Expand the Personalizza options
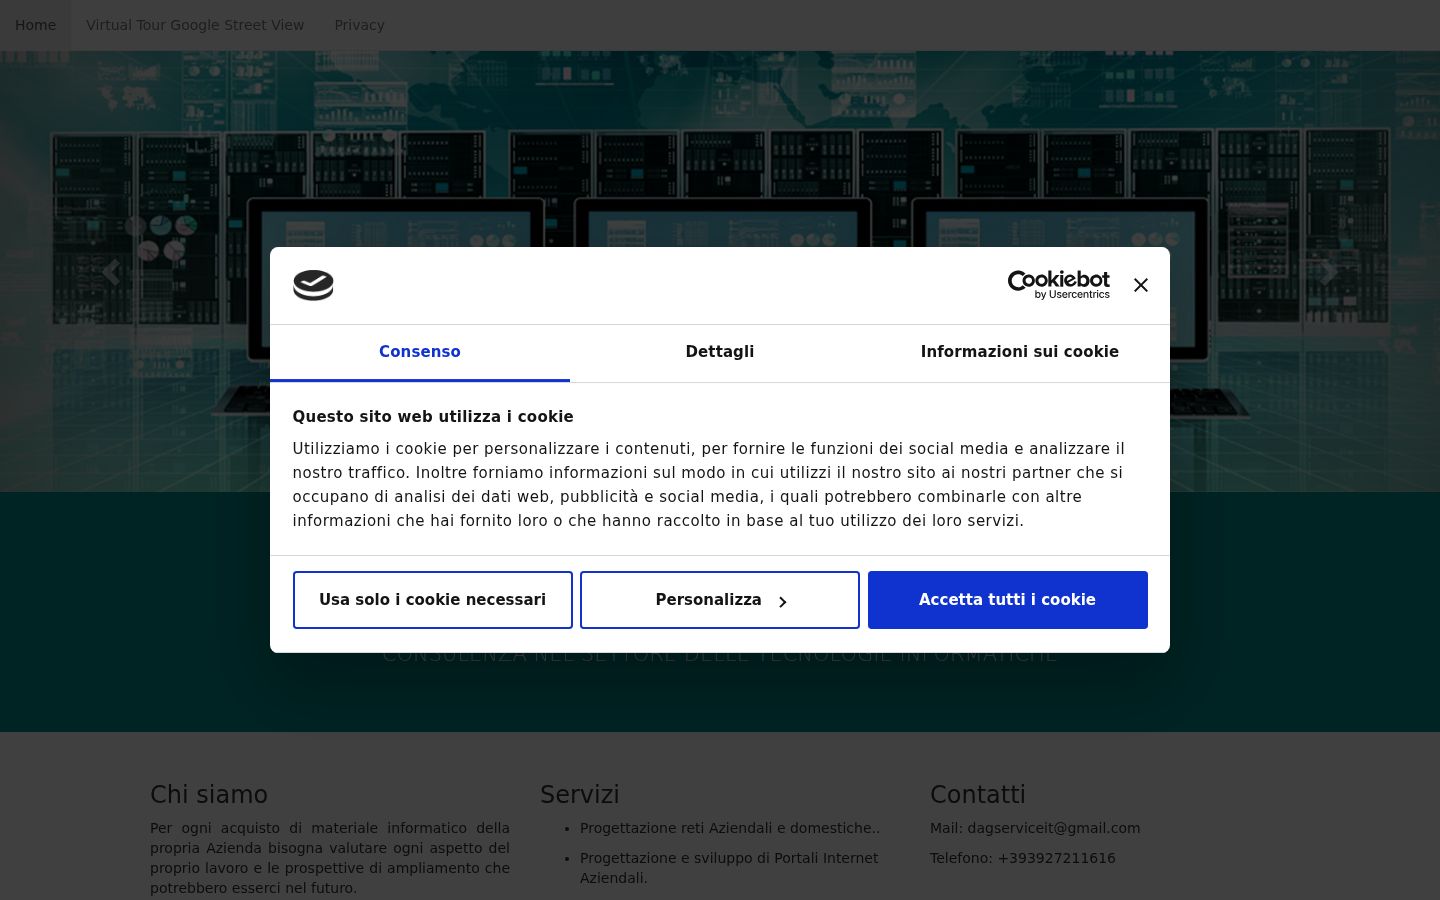1440x900 pixels. 720,600
